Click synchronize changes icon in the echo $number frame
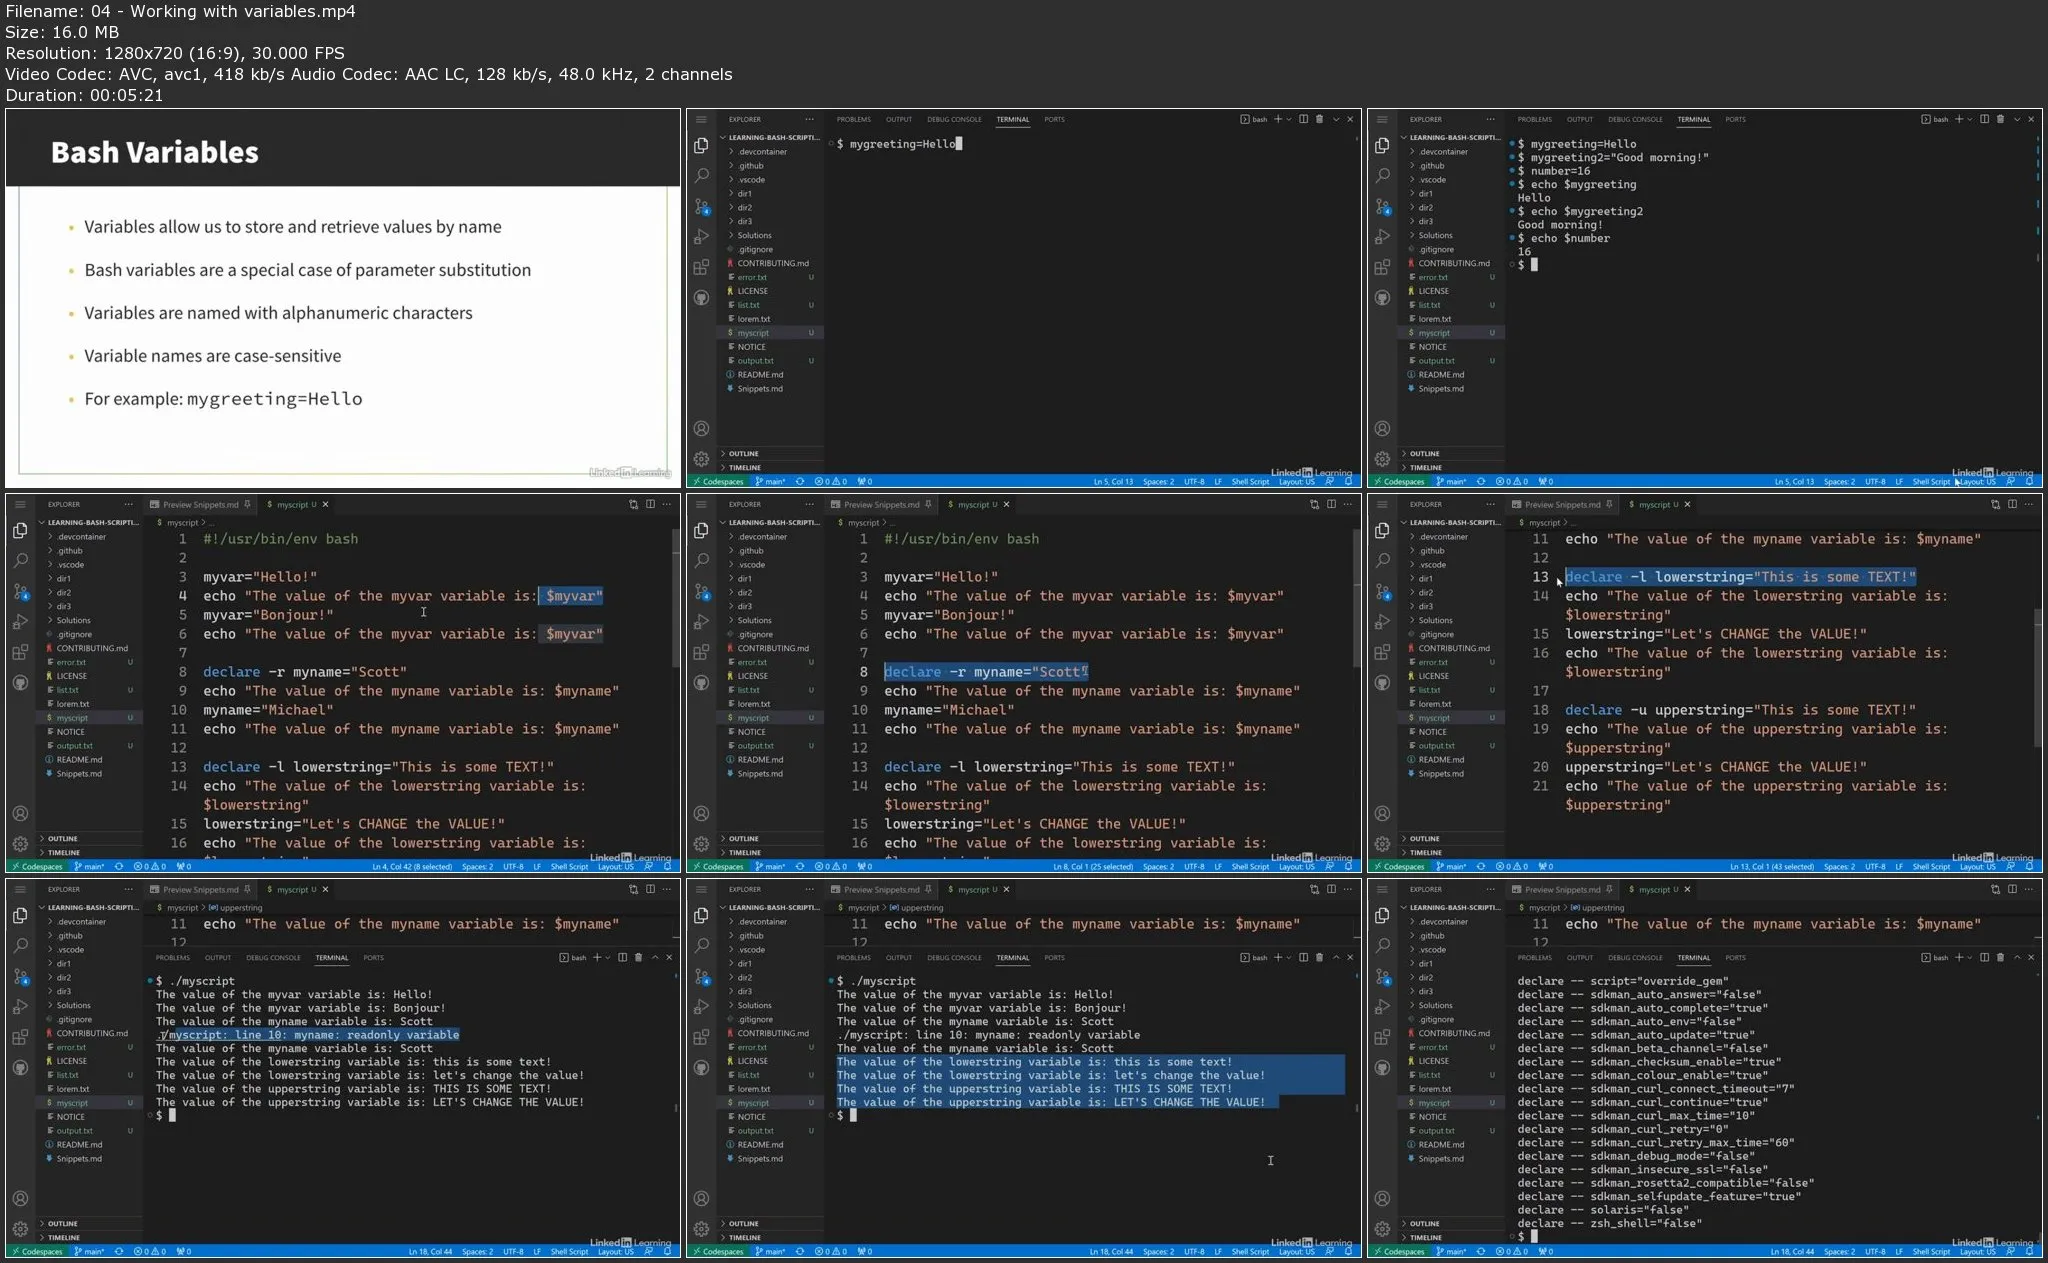Viewport: 2048px width, 1263px height. coord(1480,481)
